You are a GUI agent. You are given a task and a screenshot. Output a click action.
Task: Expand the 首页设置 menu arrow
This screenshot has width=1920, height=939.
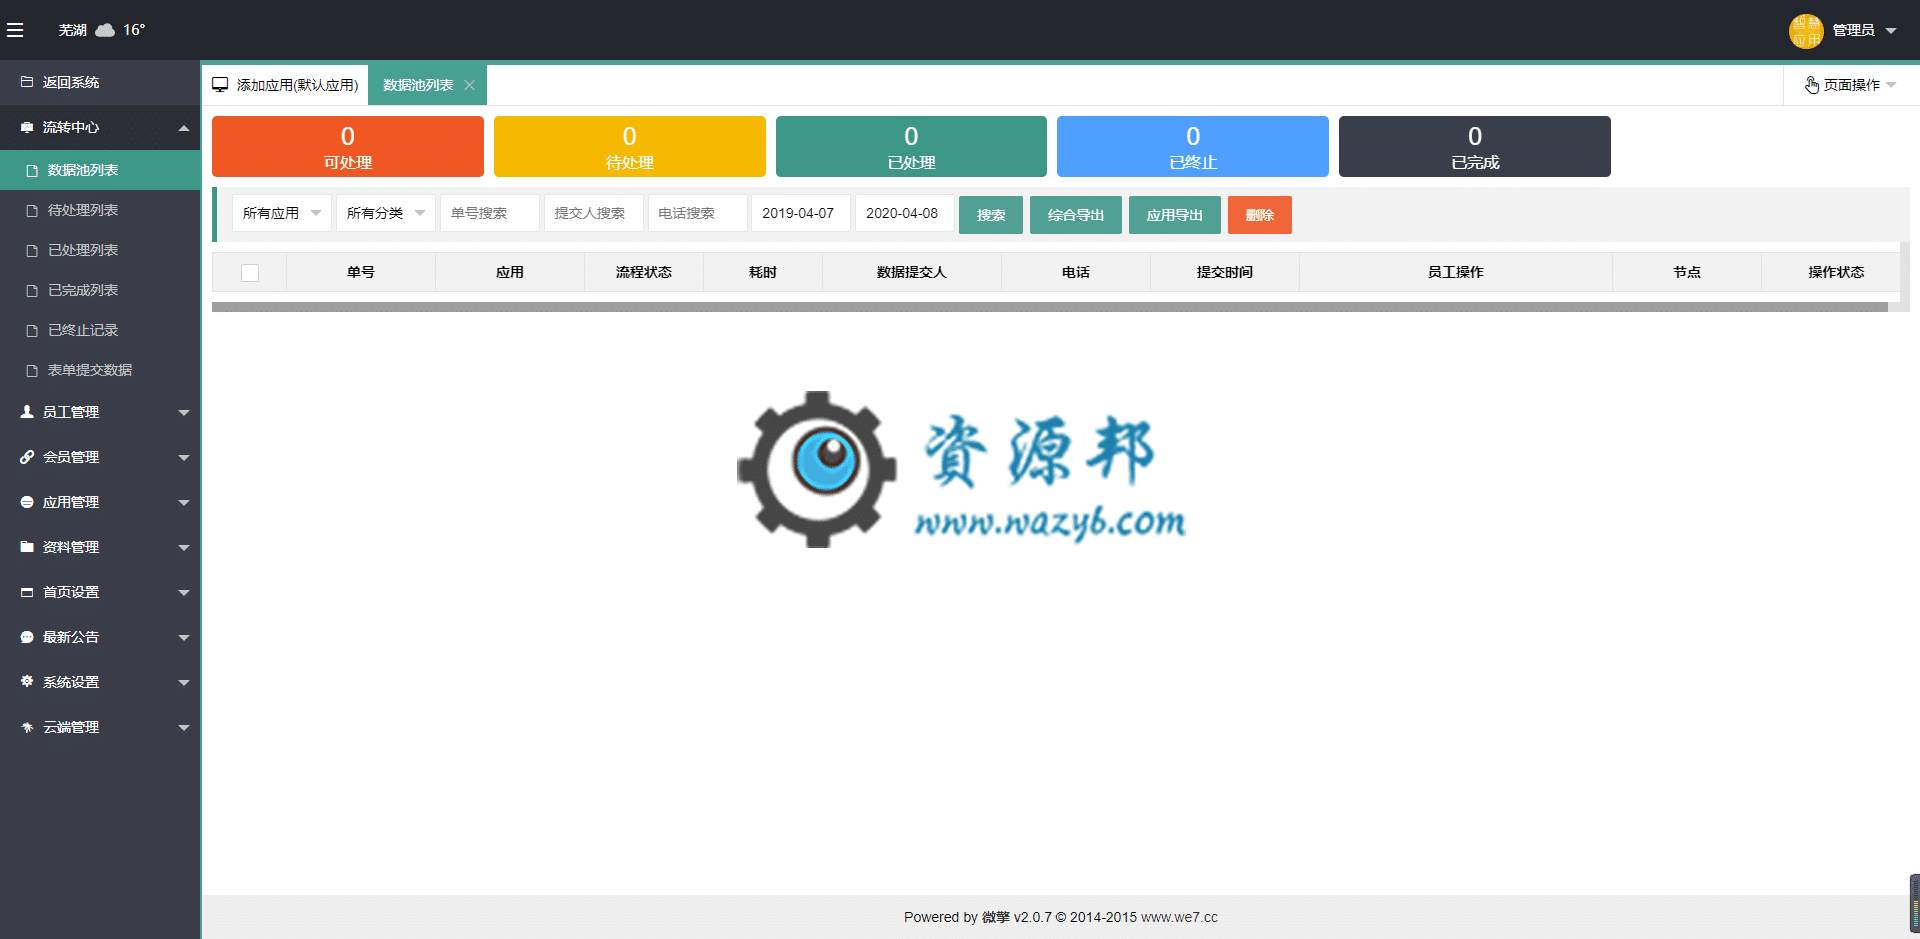(184, 592)
